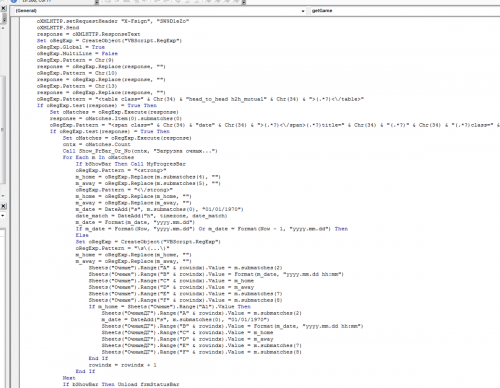
Task: Click the date_match = DateAdd line
Action: [x=151, y=216]
